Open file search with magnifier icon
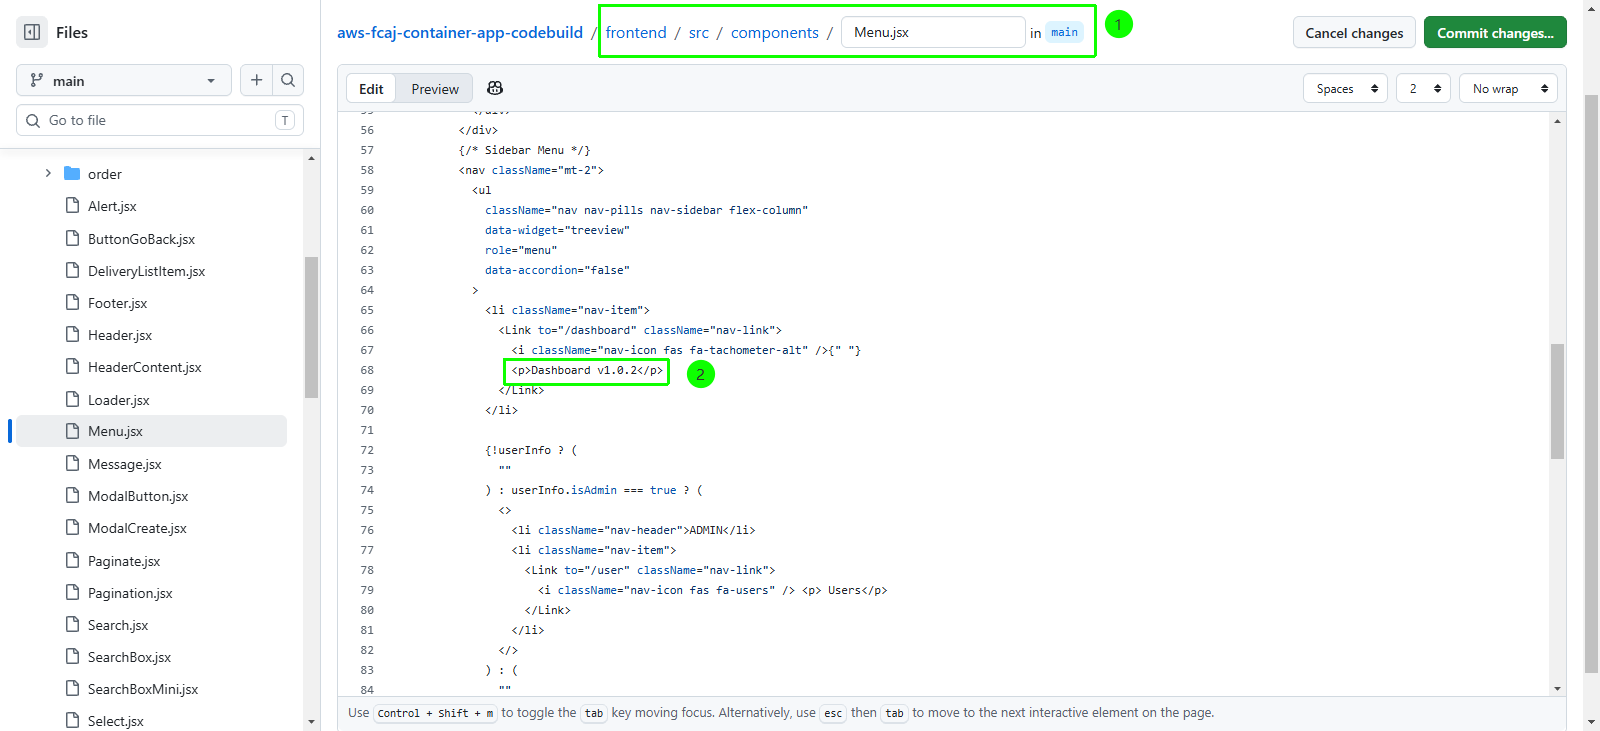Screen dimensions: 1600x731 point(288,80)
